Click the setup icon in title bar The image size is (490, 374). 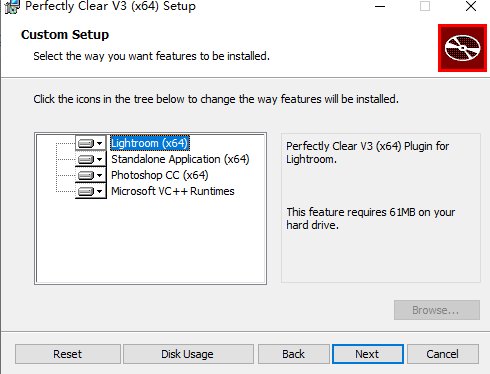(x=12, y=7)
